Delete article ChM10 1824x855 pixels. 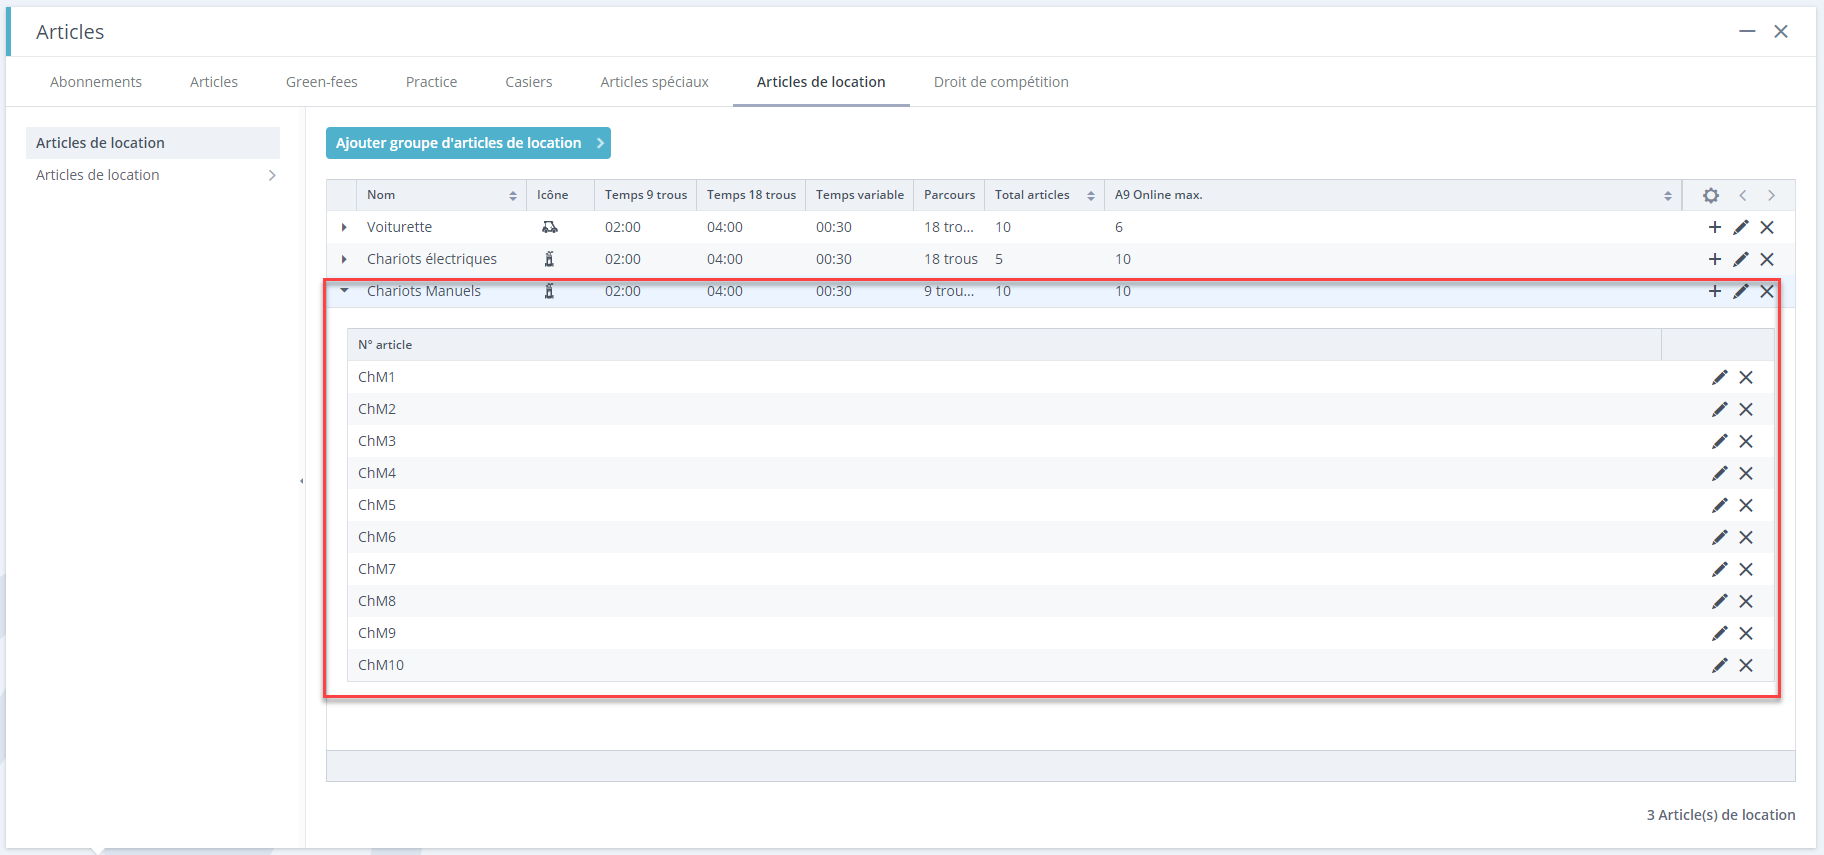point(1746,665)
